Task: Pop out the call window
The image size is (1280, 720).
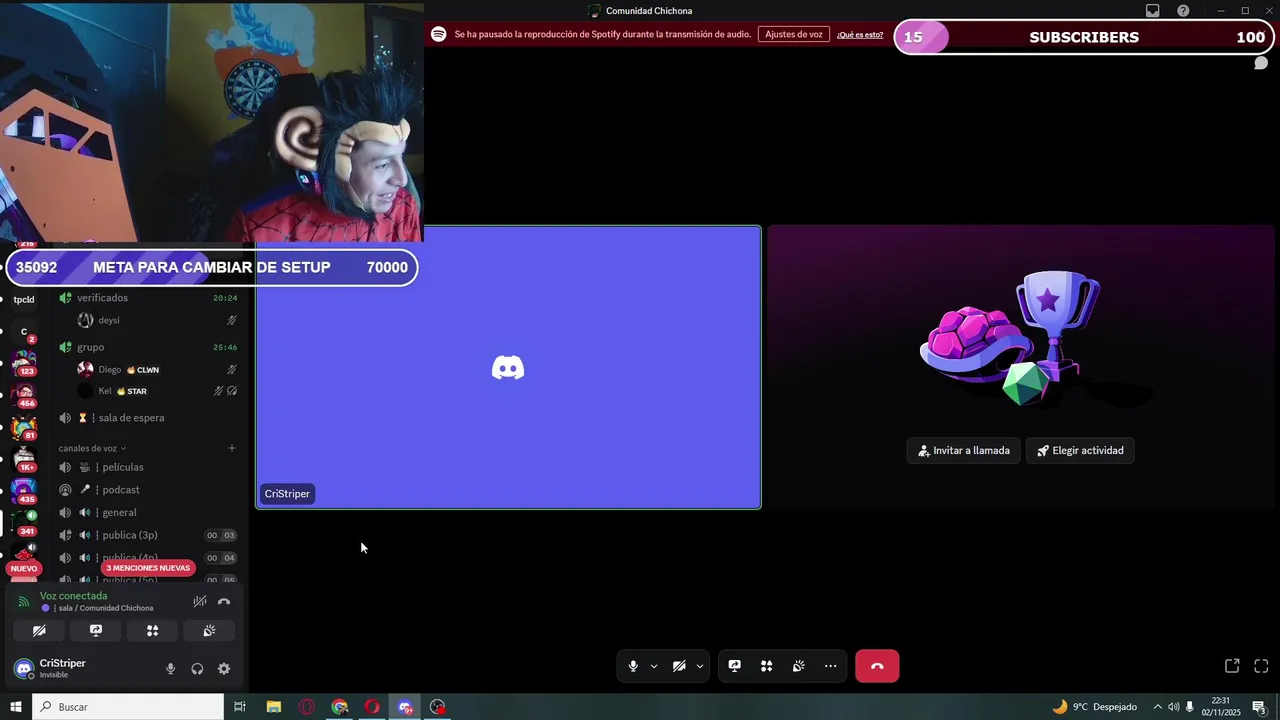Action: [x=1232, y=666]
